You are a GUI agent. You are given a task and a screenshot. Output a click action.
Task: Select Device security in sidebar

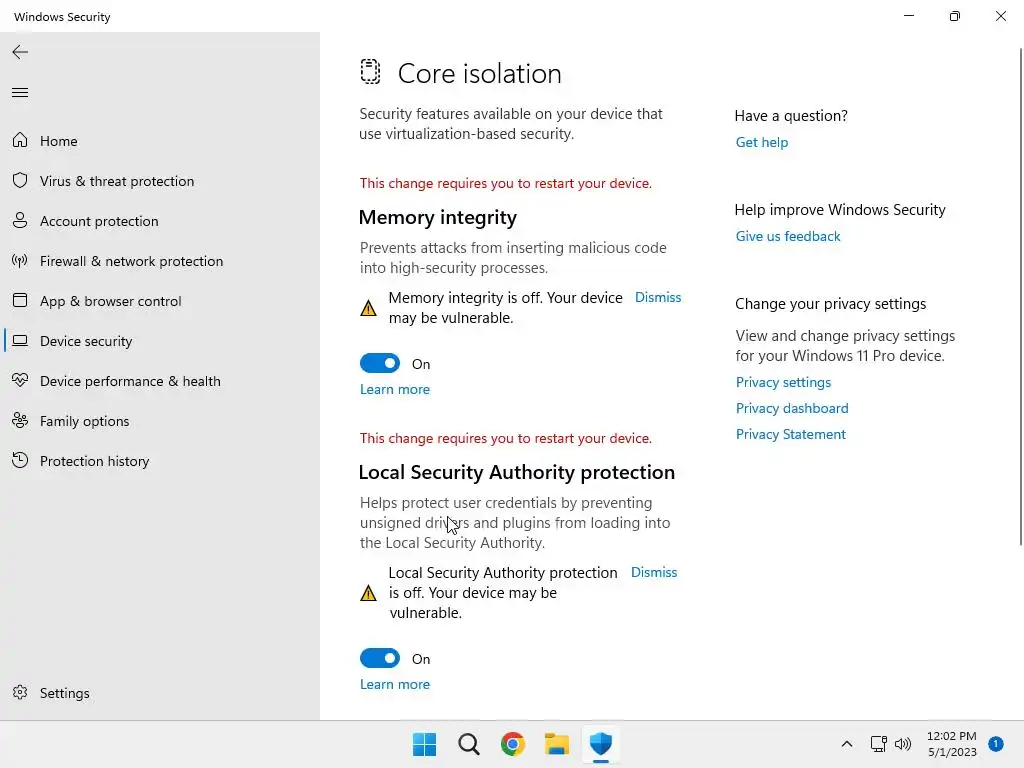coord(160,341)
